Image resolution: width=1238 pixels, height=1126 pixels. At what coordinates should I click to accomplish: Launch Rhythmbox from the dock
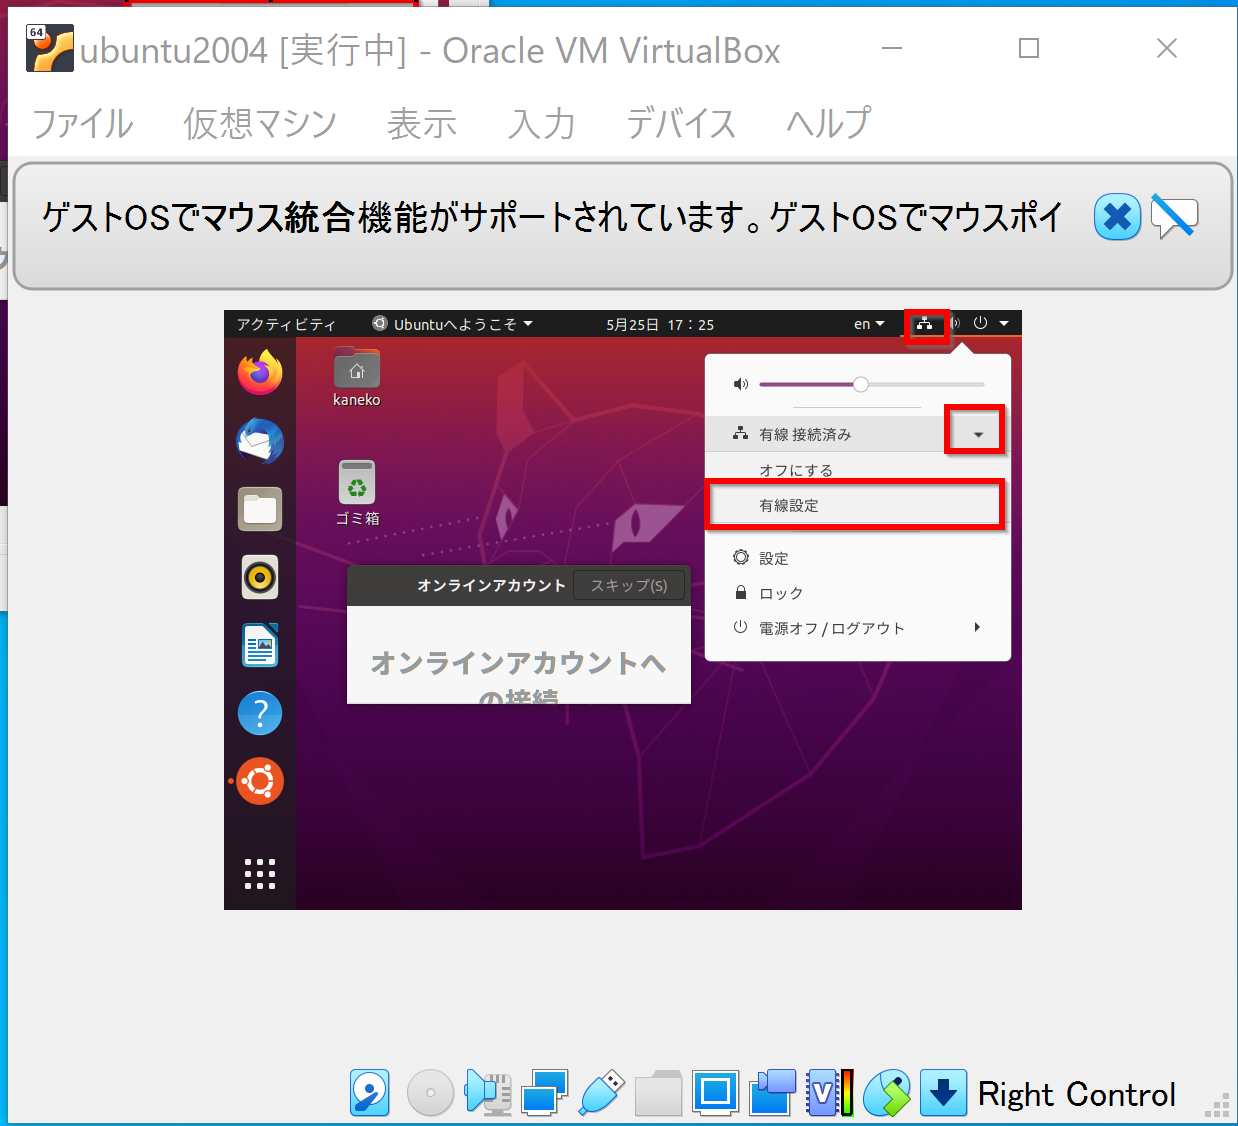(260, 577)
